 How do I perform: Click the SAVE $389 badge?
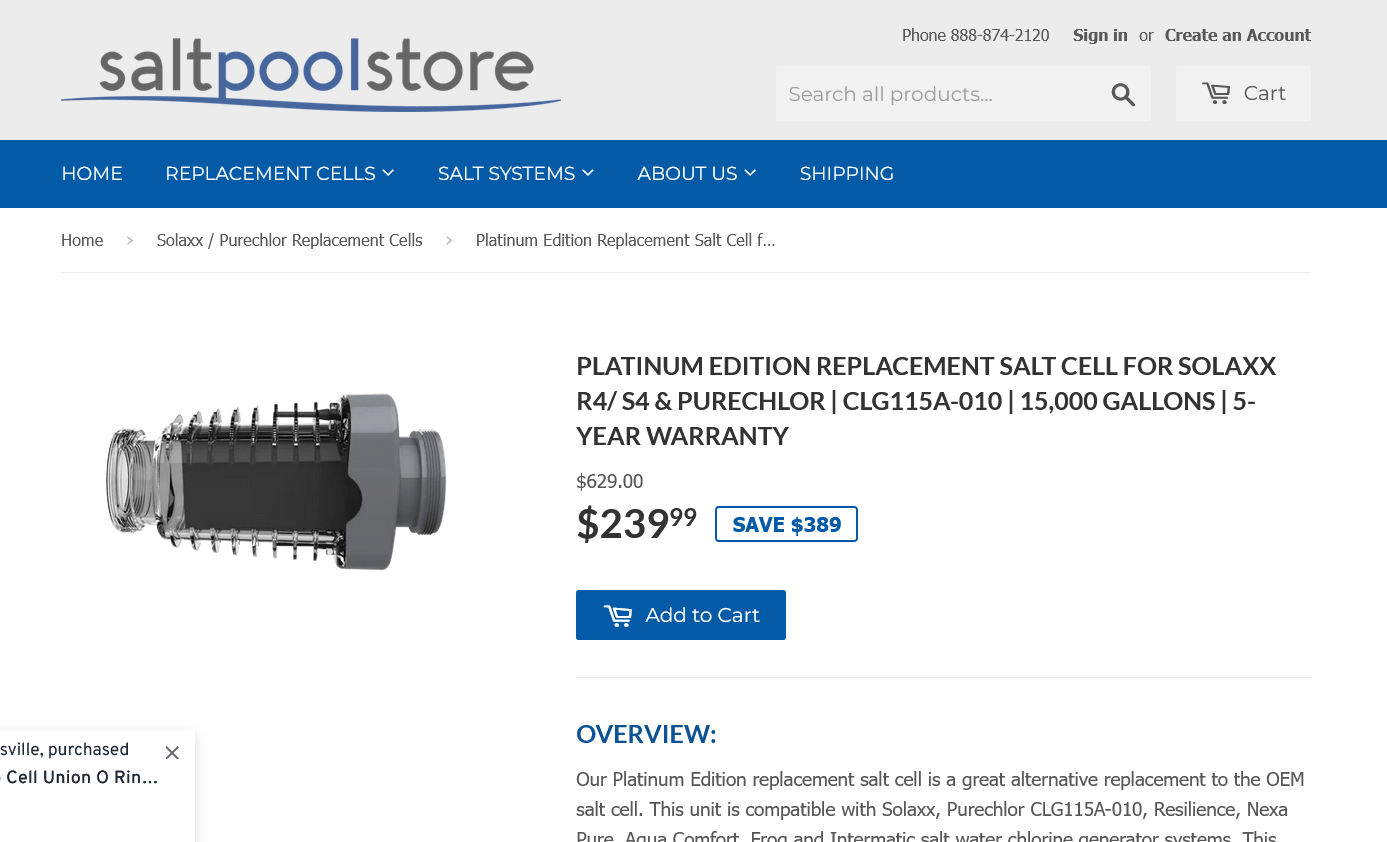[786, 524]
